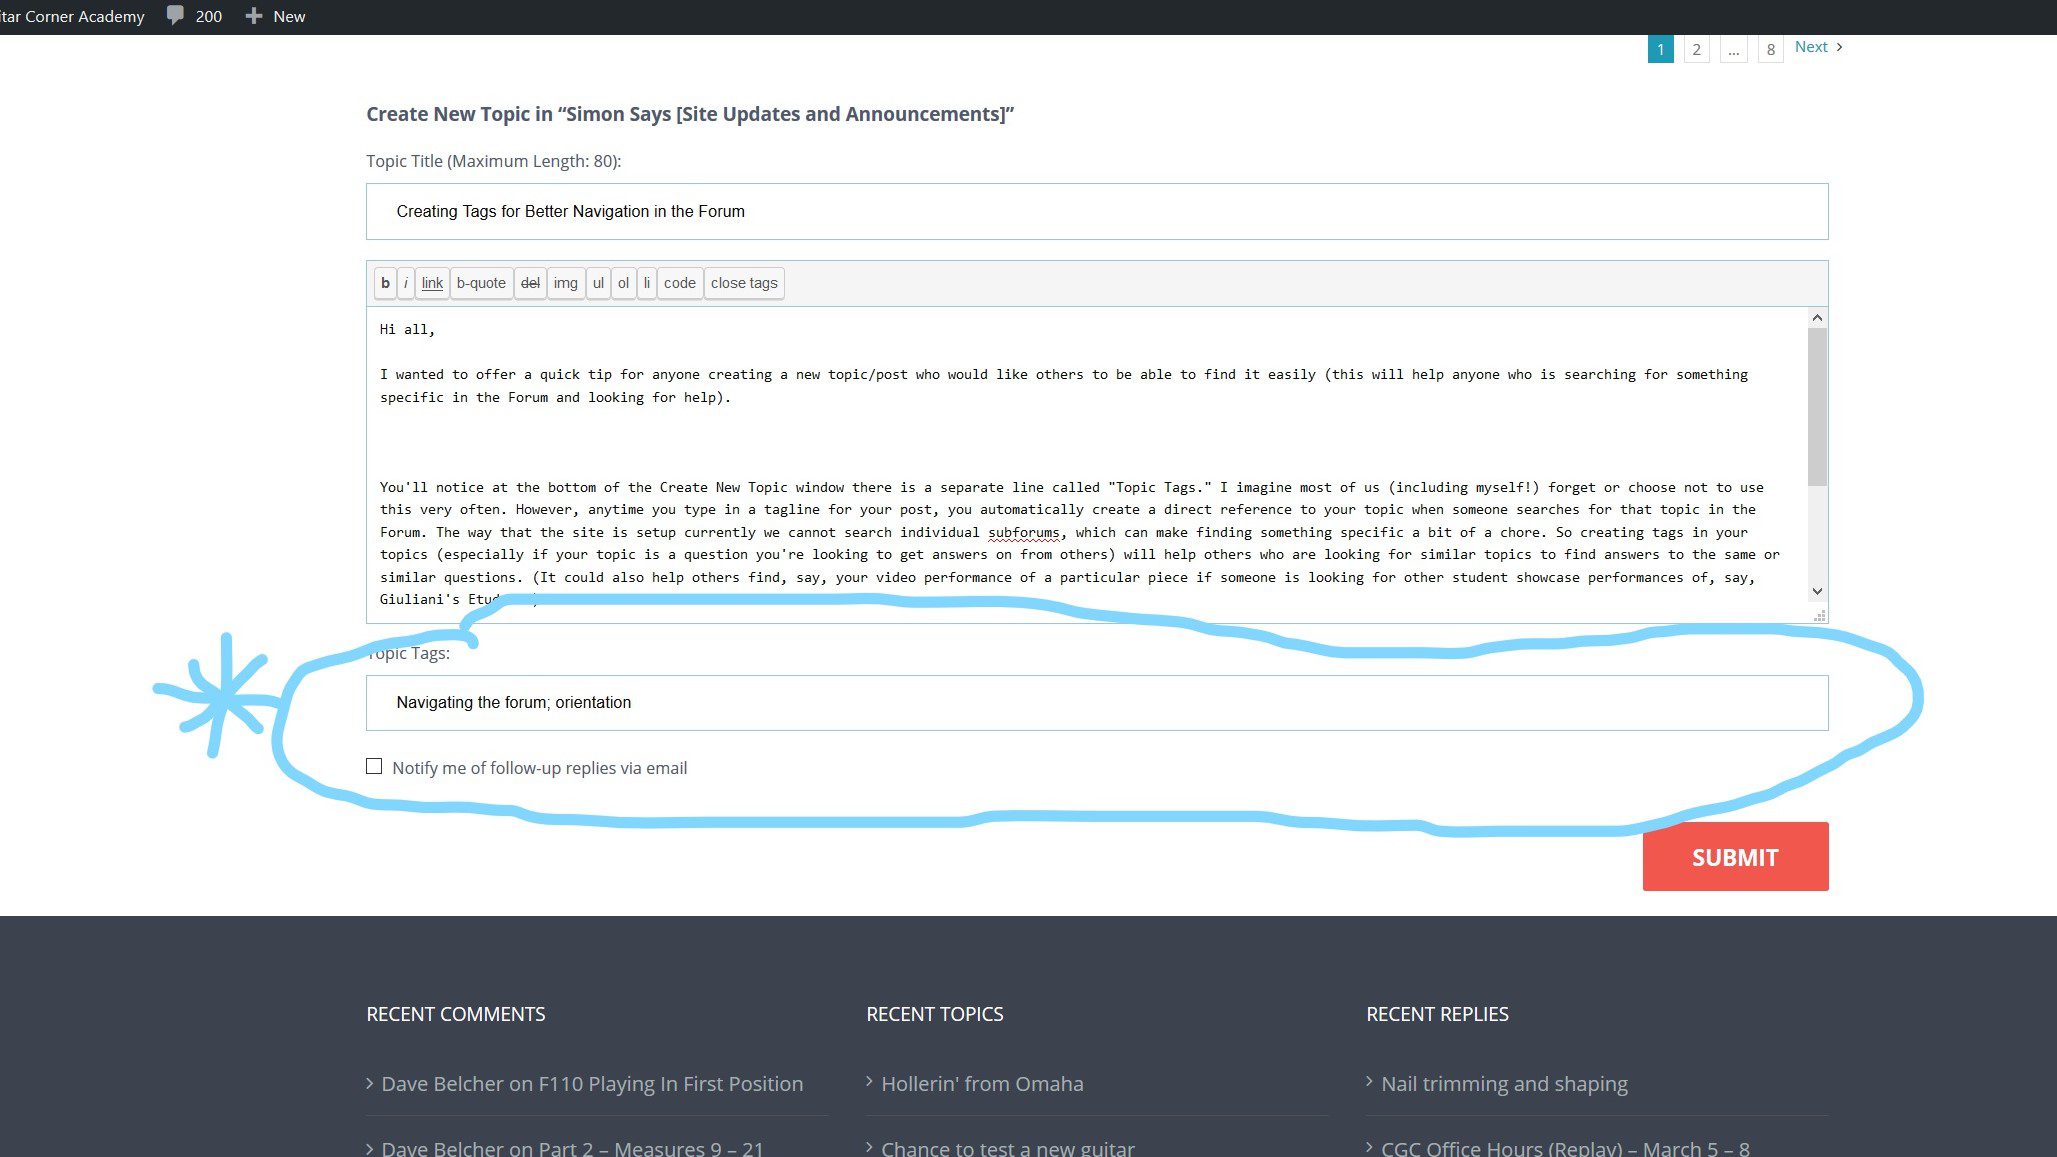Screen dimensions: 2057x1157
Task: Insert ordered list with ol button
Action: (623, 283)
